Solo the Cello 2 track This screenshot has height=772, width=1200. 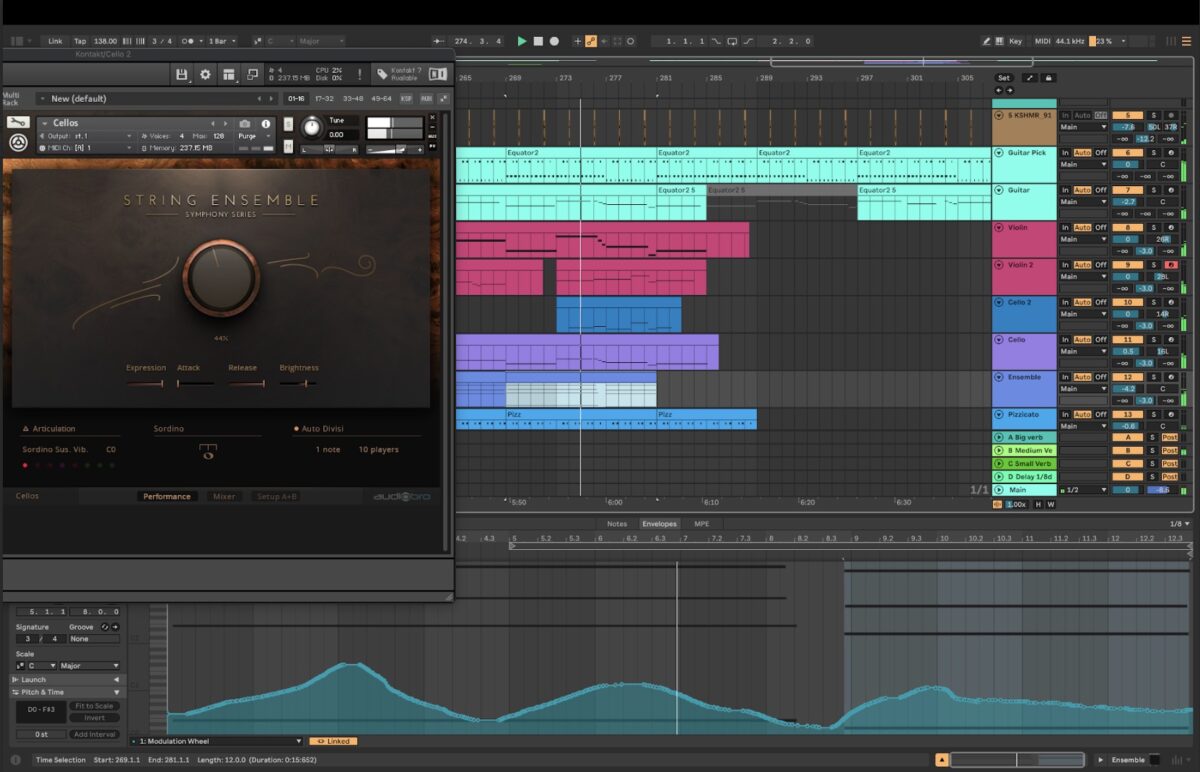(x=1152, y=302)
